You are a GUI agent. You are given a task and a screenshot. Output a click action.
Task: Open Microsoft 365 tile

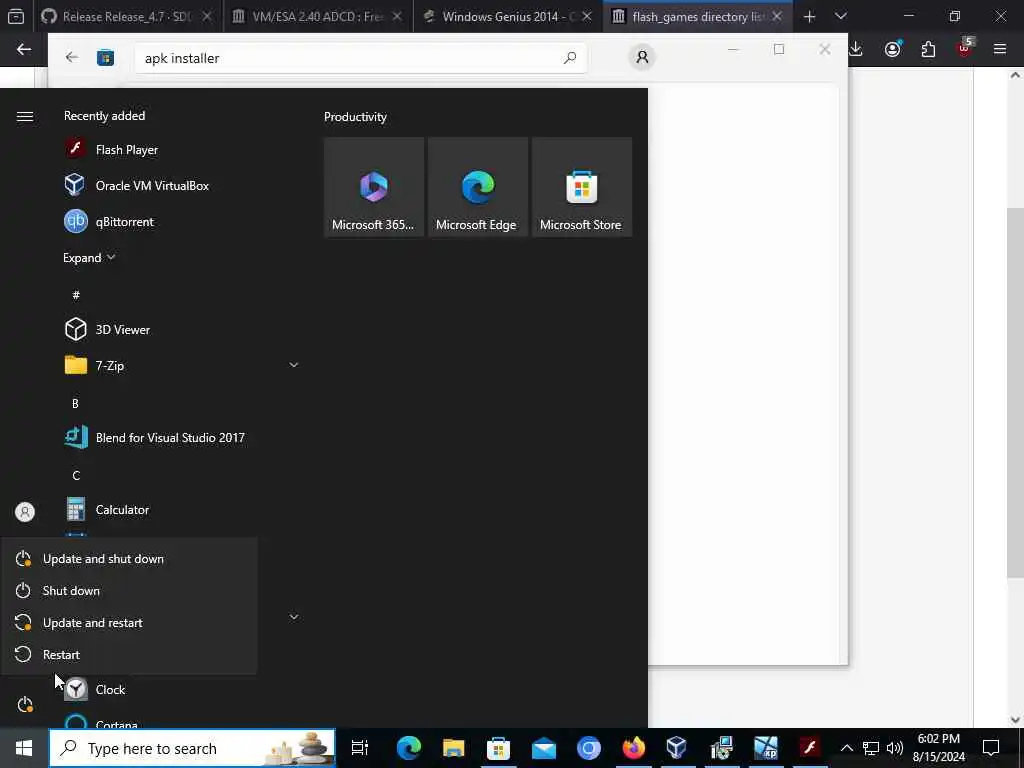tap(374, 187)
